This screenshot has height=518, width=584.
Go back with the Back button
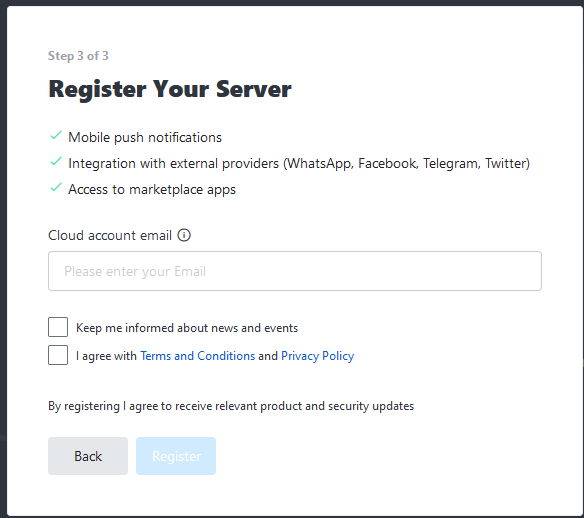88,456
